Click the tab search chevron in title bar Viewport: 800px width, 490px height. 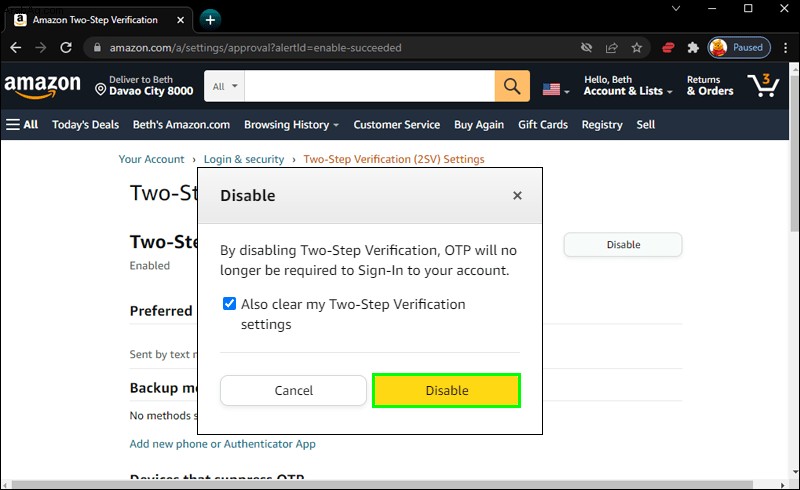676,8
